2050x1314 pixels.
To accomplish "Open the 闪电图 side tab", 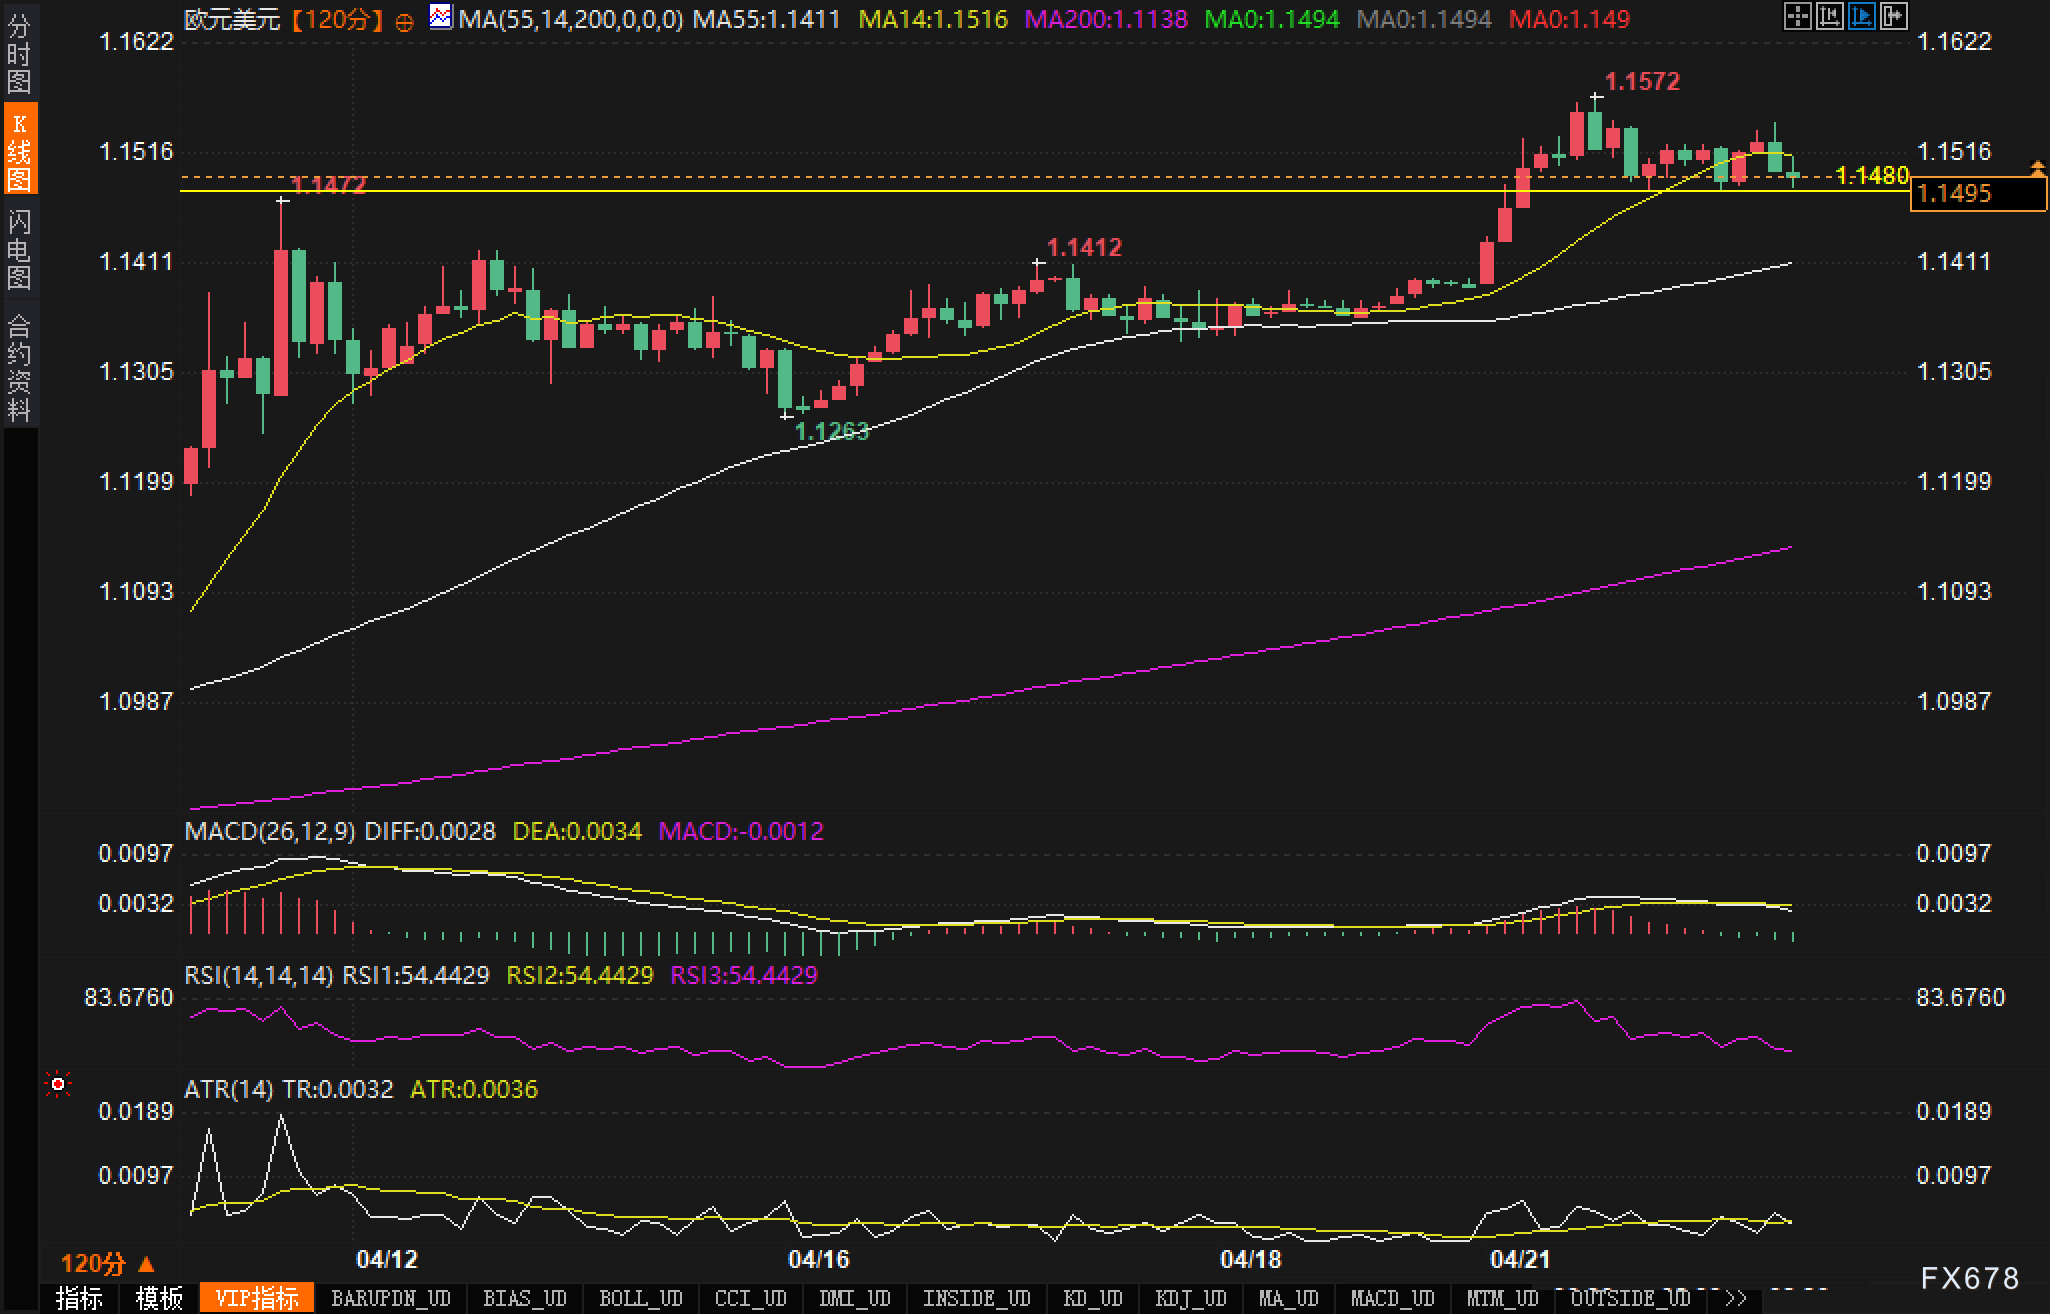I will click(19, 250).
